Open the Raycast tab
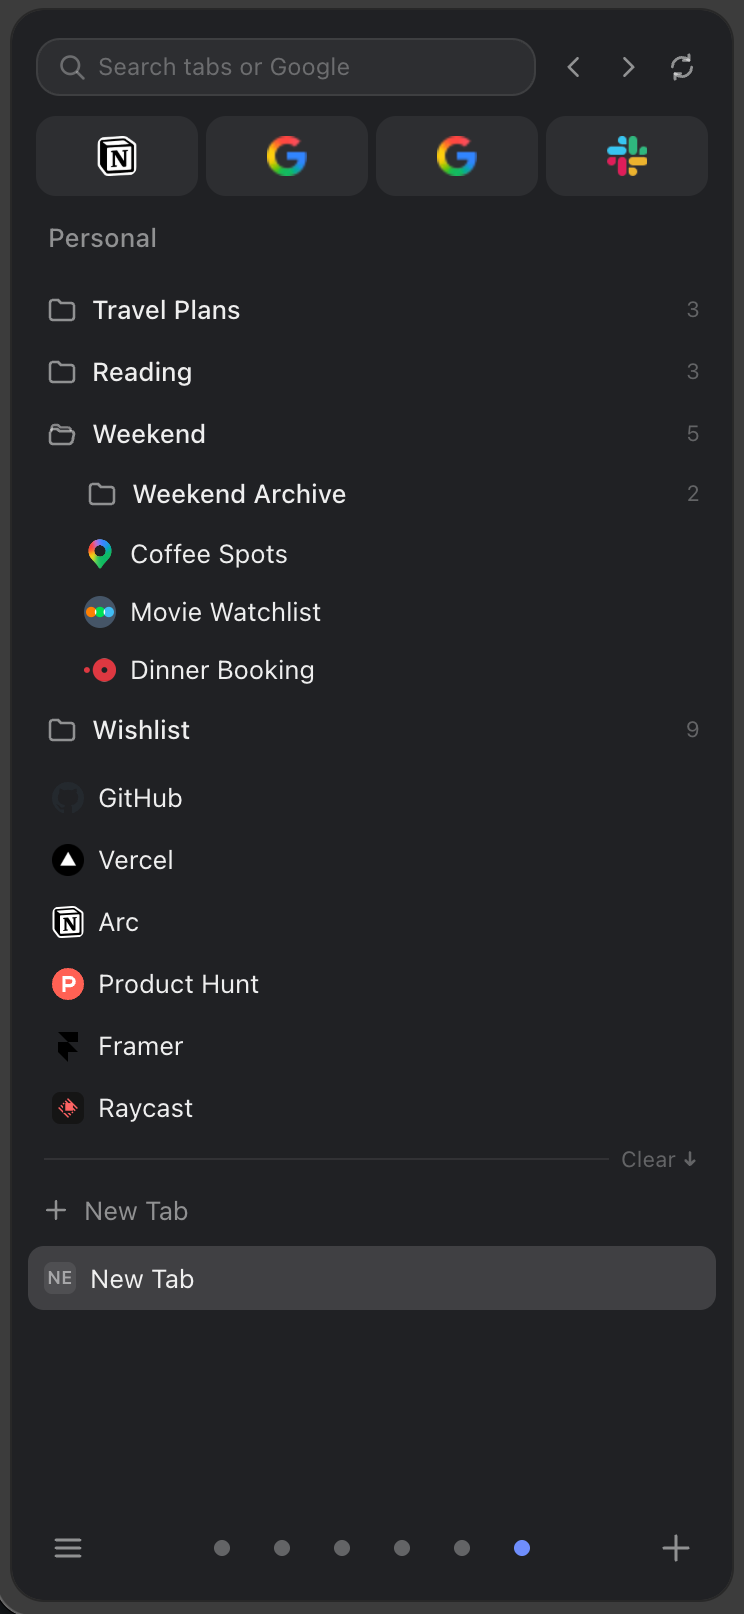This screenshot has height=1614, width=744. (145, 1107)
